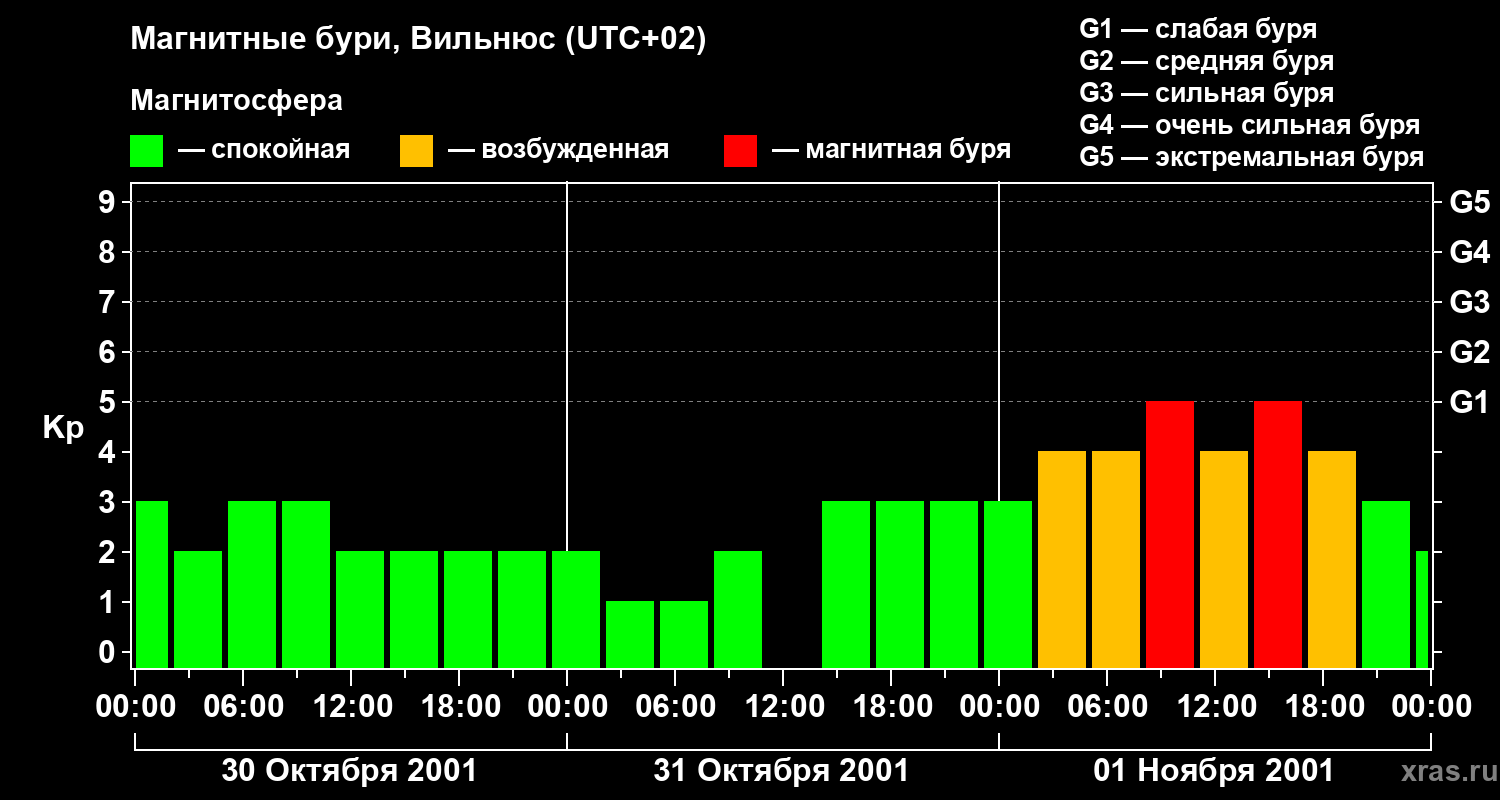This screenshot has width=1500, height=800.
Task: Click the '30 Октября 2001' date label
Action: [349, 771]
